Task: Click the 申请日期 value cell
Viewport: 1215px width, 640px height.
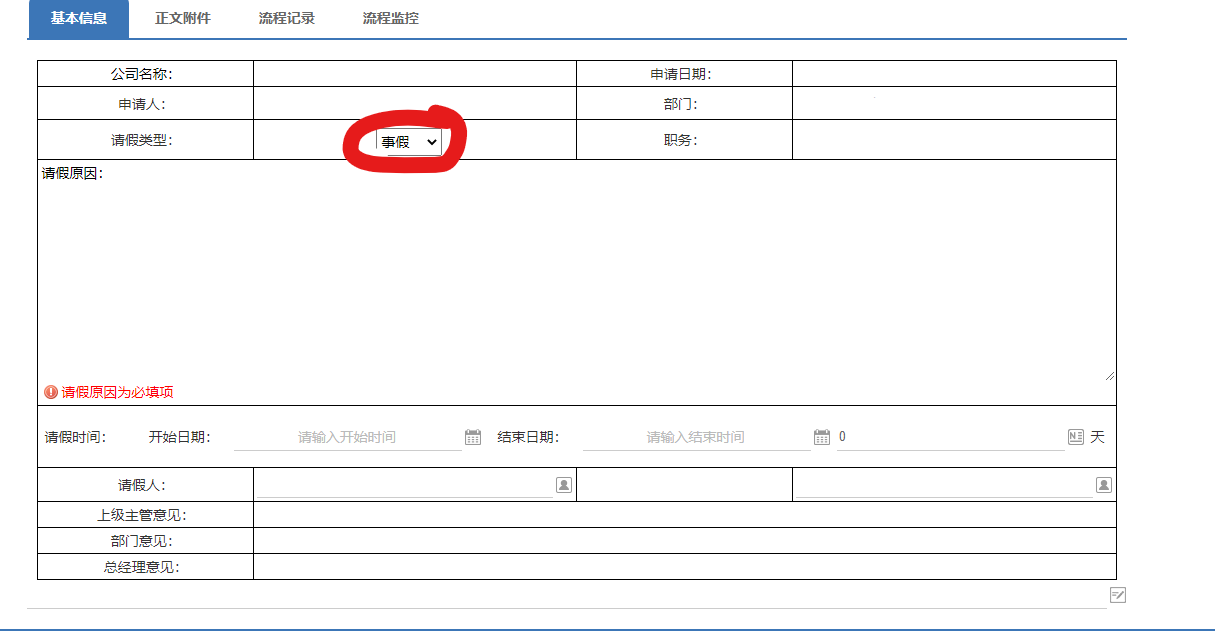Action: pos(954,74)
